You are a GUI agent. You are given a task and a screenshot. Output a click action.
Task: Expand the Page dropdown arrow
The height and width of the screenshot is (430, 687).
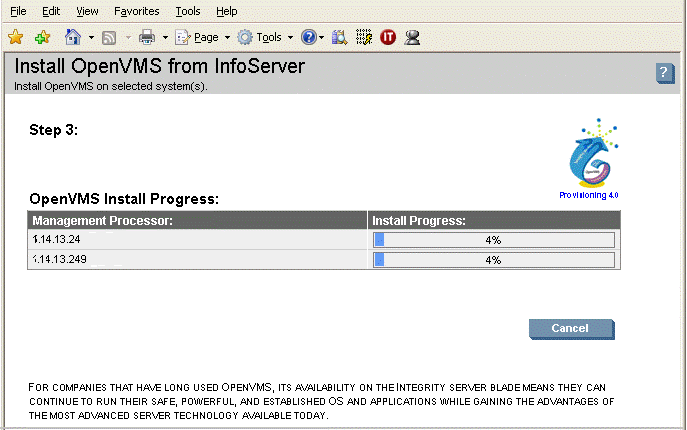(x=227, y=38)
